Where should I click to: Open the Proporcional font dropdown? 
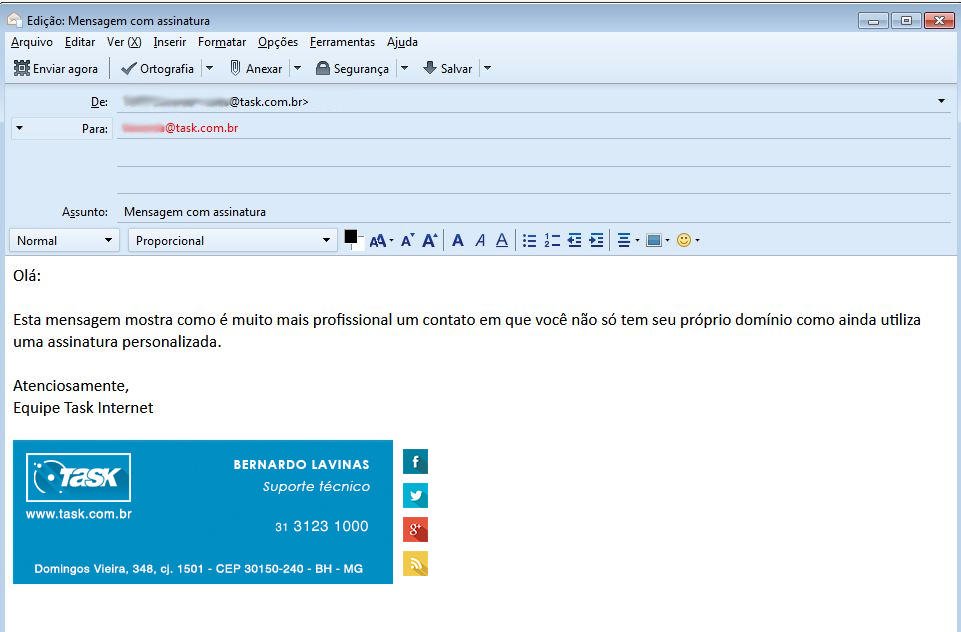pos(326,240)
